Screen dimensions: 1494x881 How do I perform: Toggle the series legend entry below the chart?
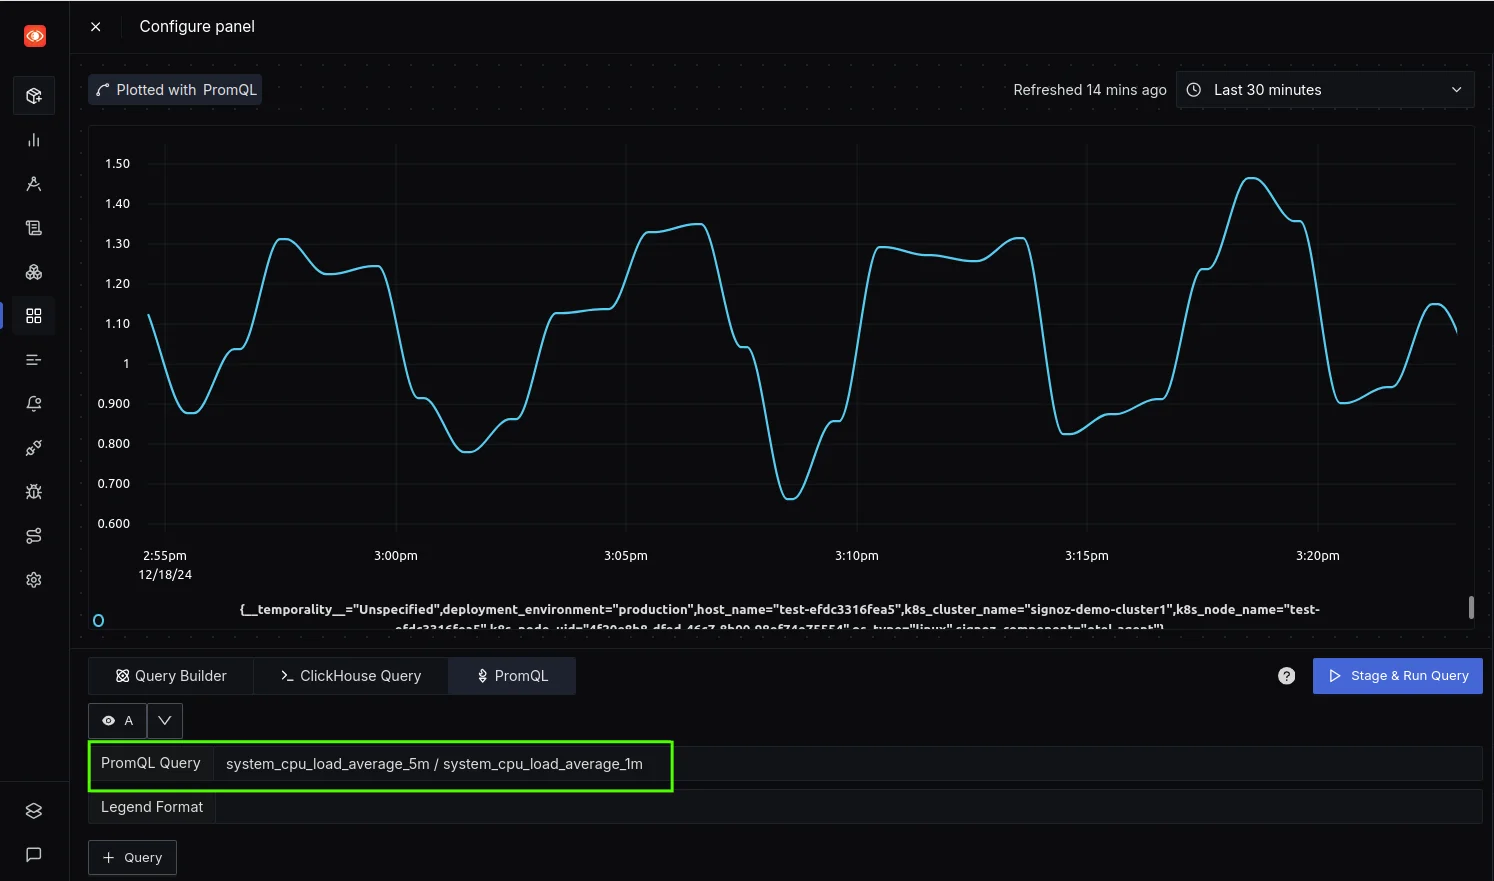tap(98, 619)
